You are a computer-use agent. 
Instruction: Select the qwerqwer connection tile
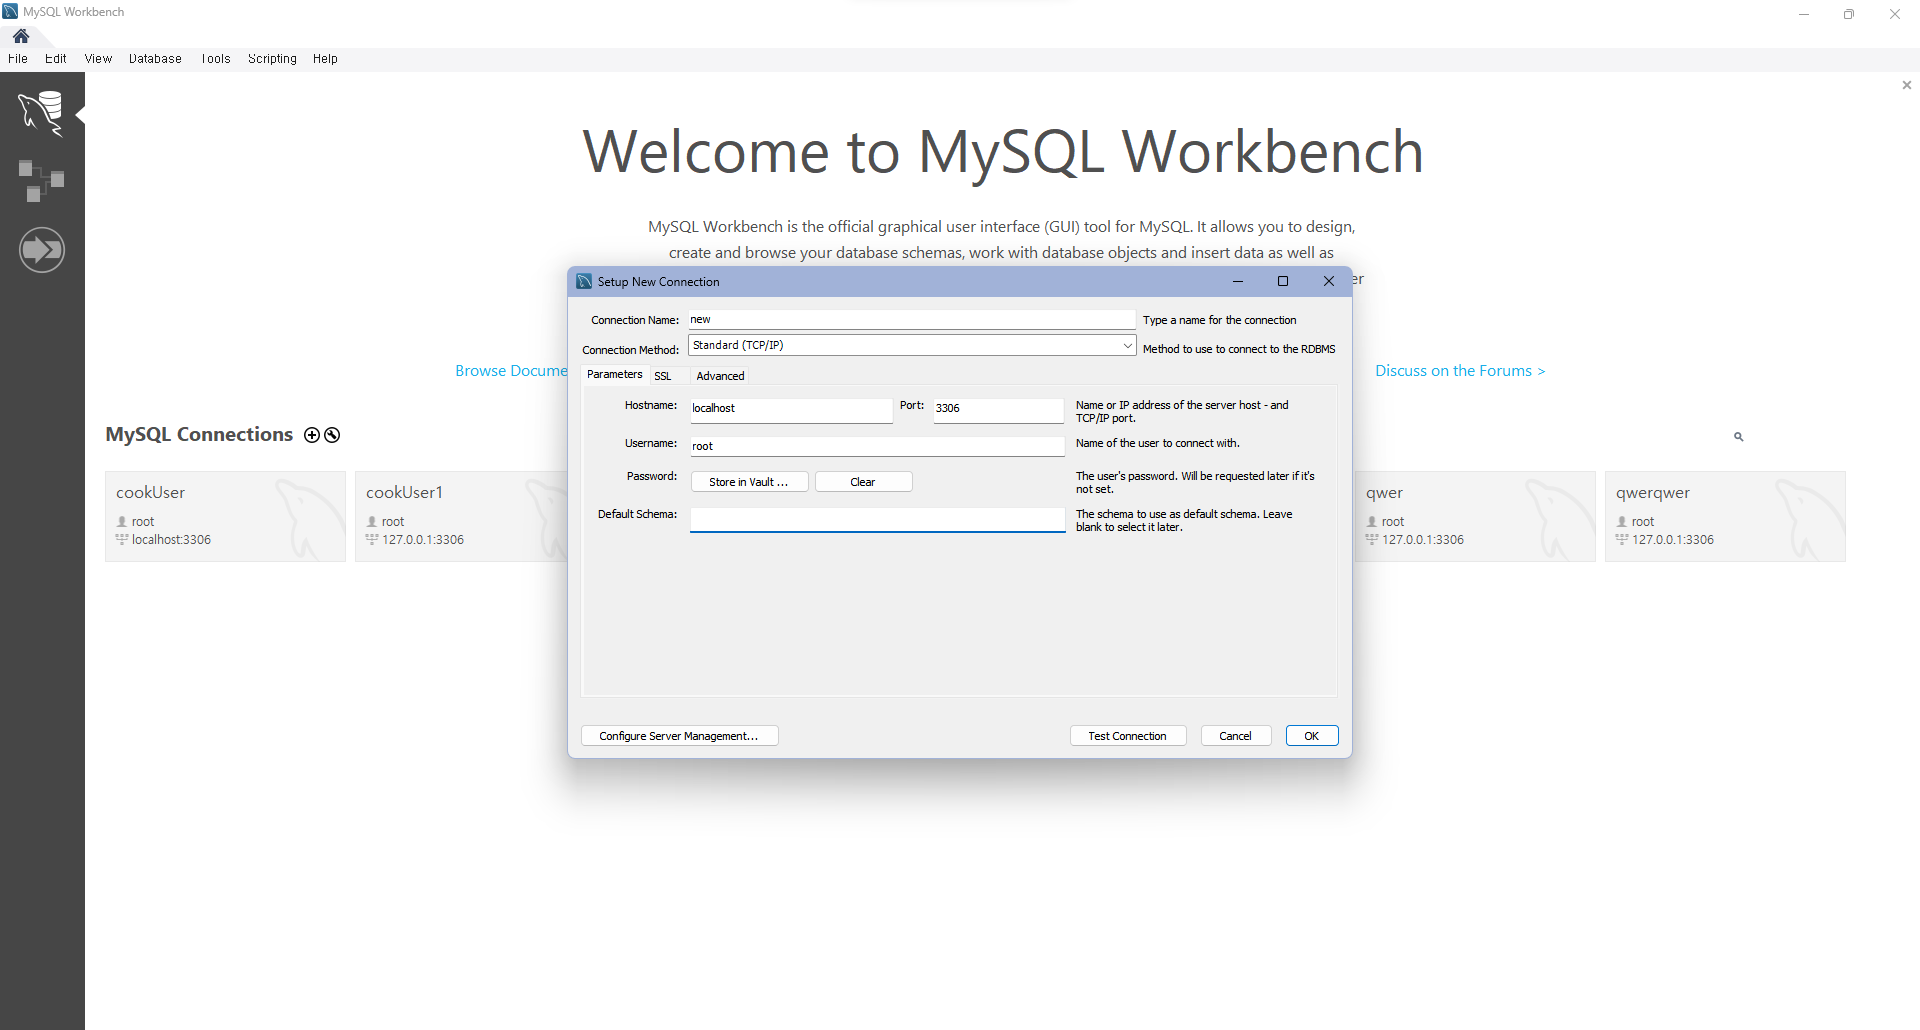1725,516
